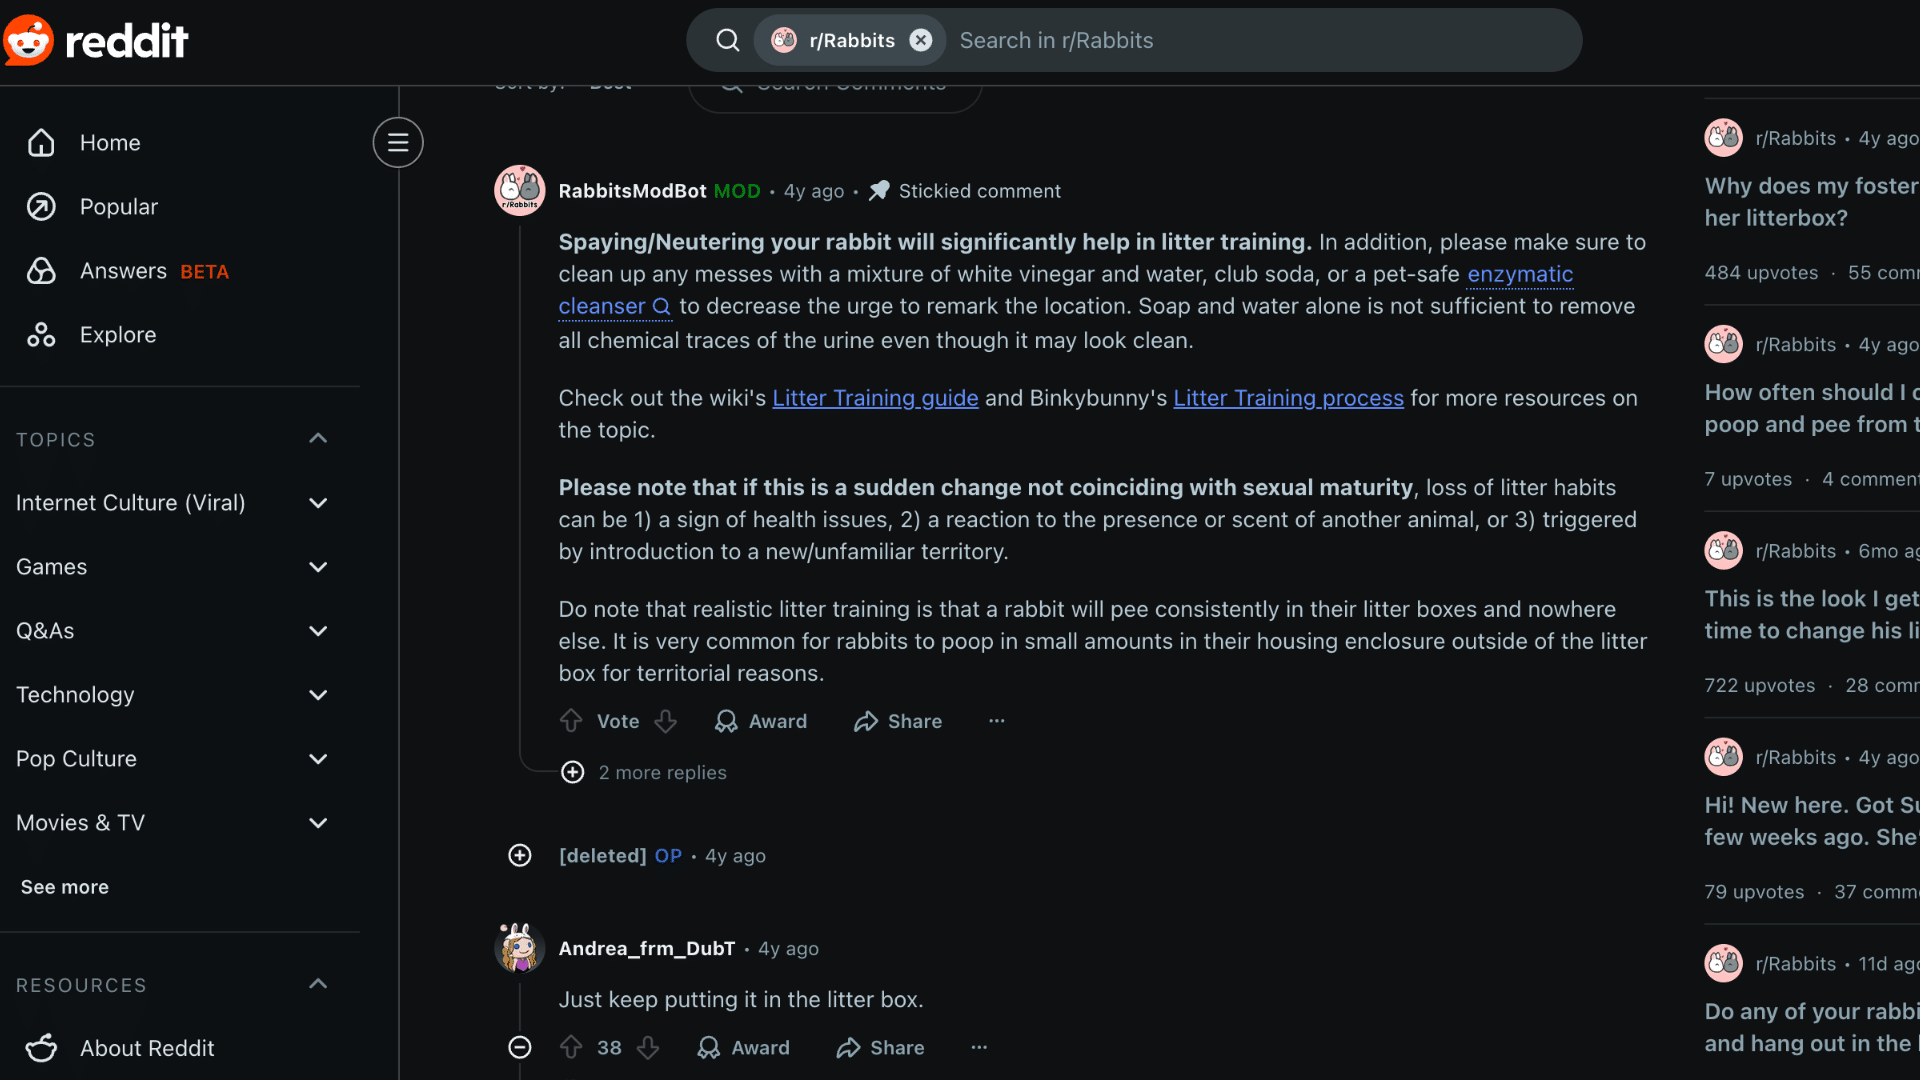Upvote the RabbitsModBot stickied comment

tap(571, 721)
